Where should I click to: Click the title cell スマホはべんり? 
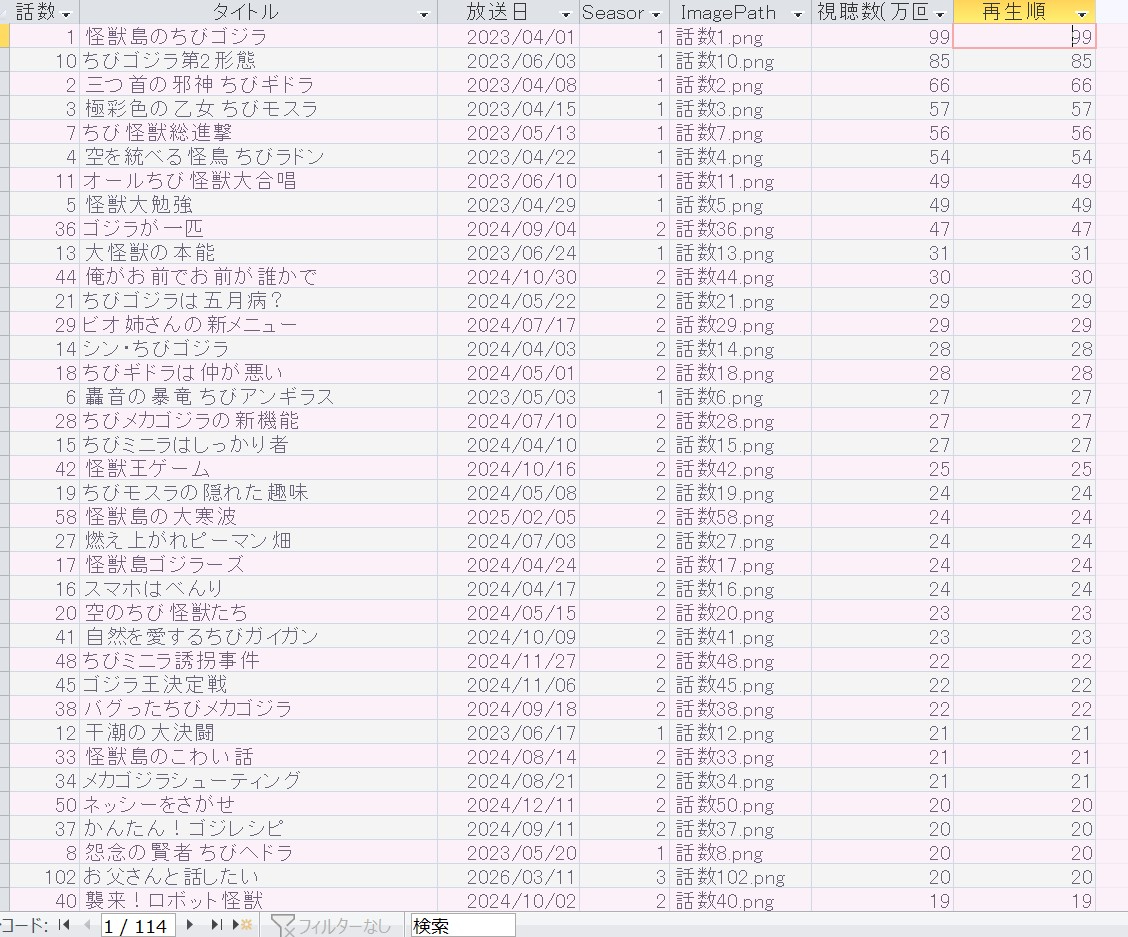pyautogui.click(x=258, y=589)
